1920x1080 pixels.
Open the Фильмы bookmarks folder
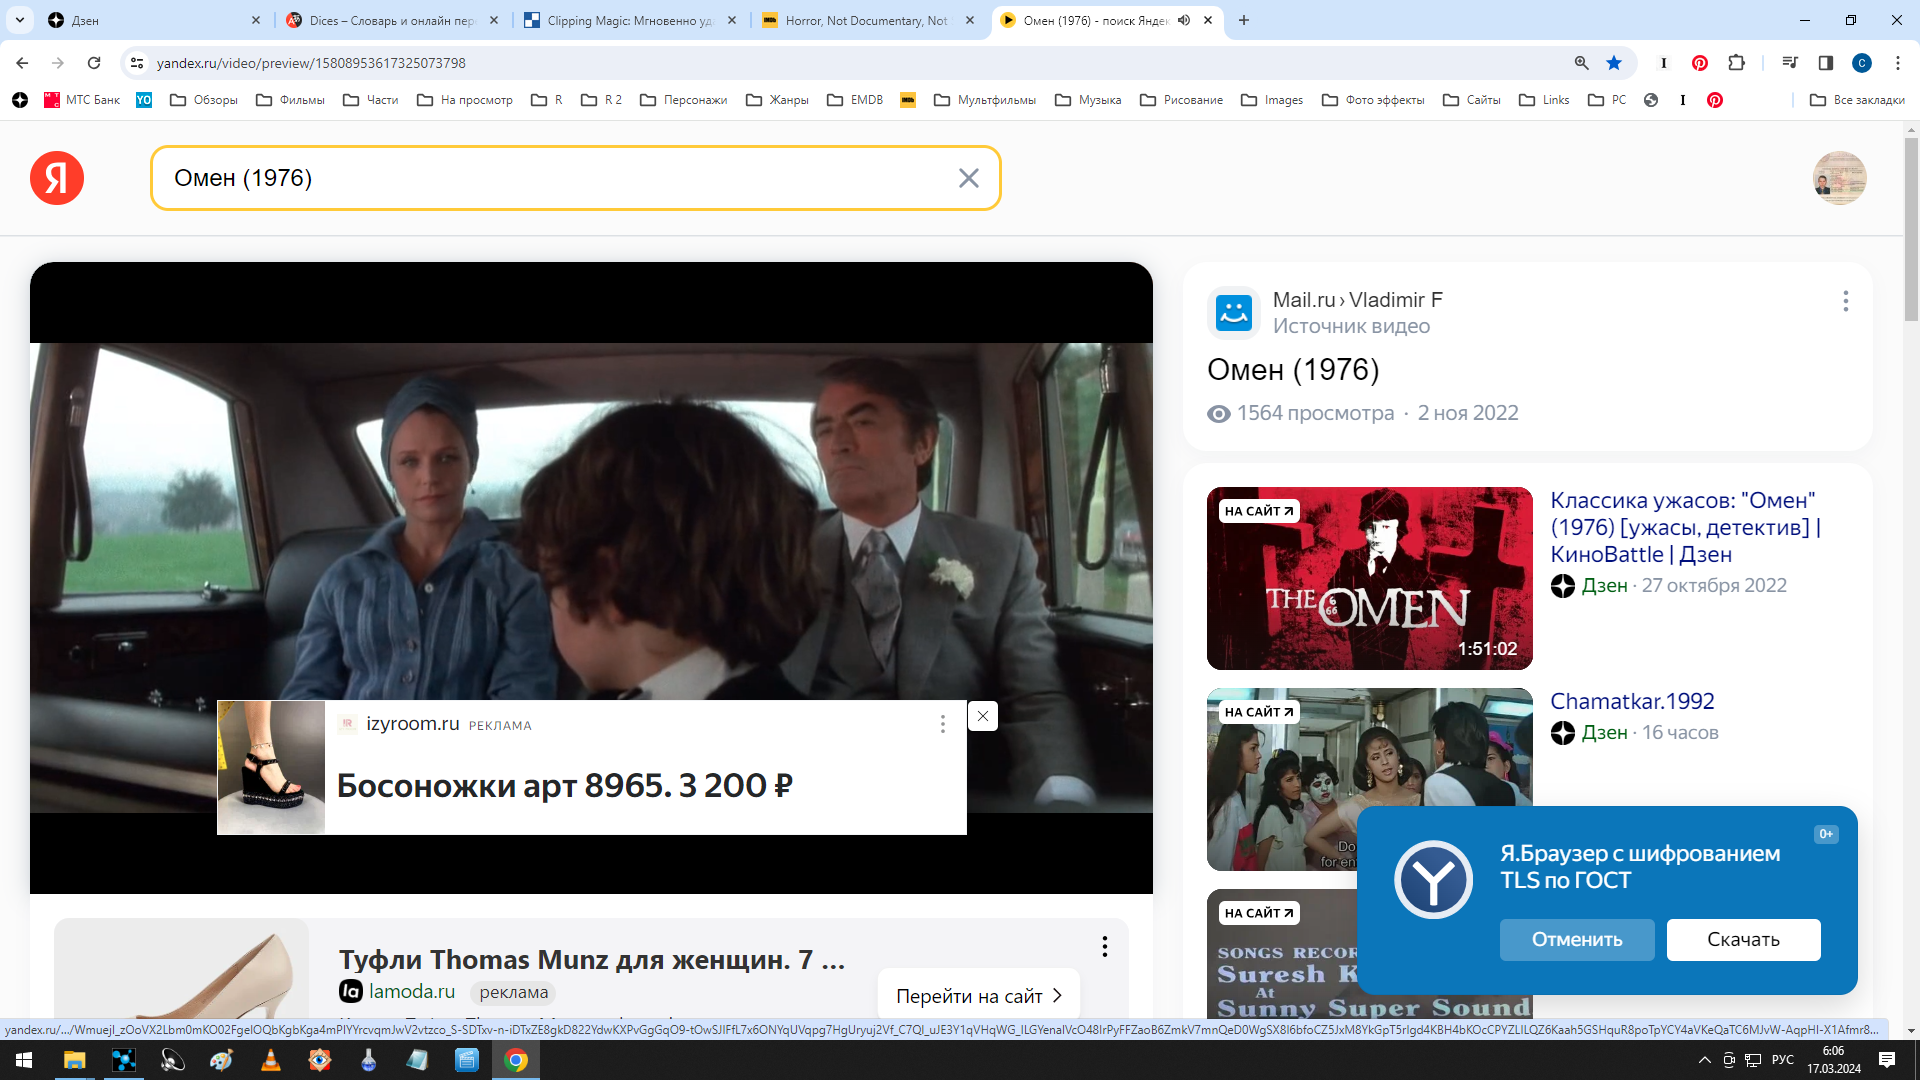290,100
